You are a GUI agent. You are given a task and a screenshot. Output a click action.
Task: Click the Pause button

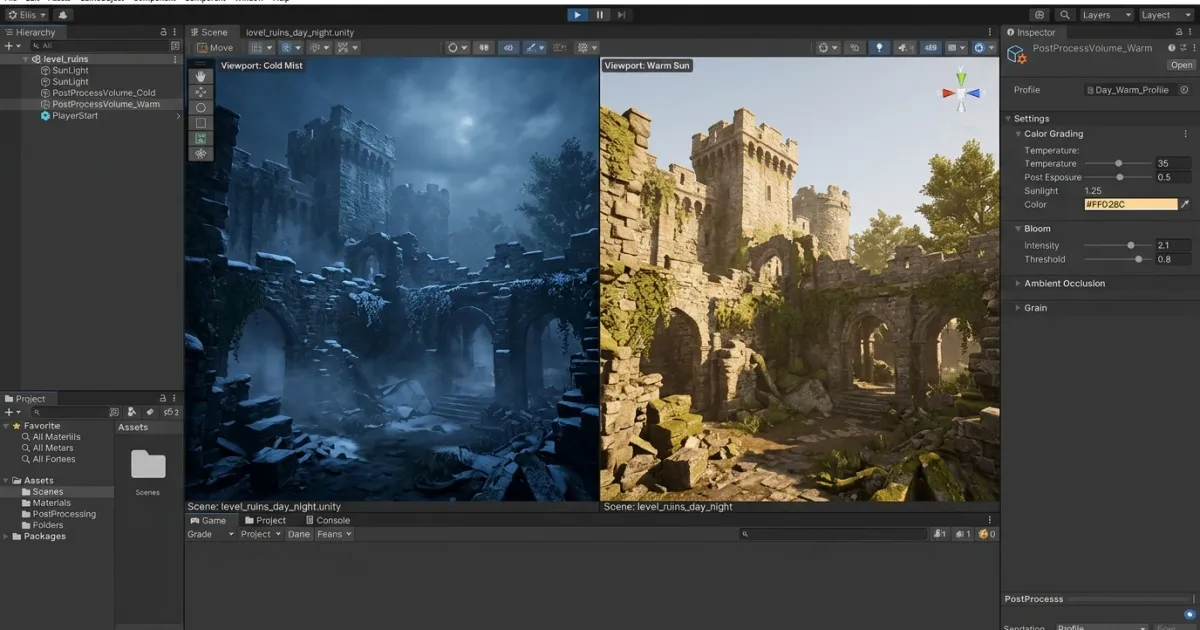600,15
